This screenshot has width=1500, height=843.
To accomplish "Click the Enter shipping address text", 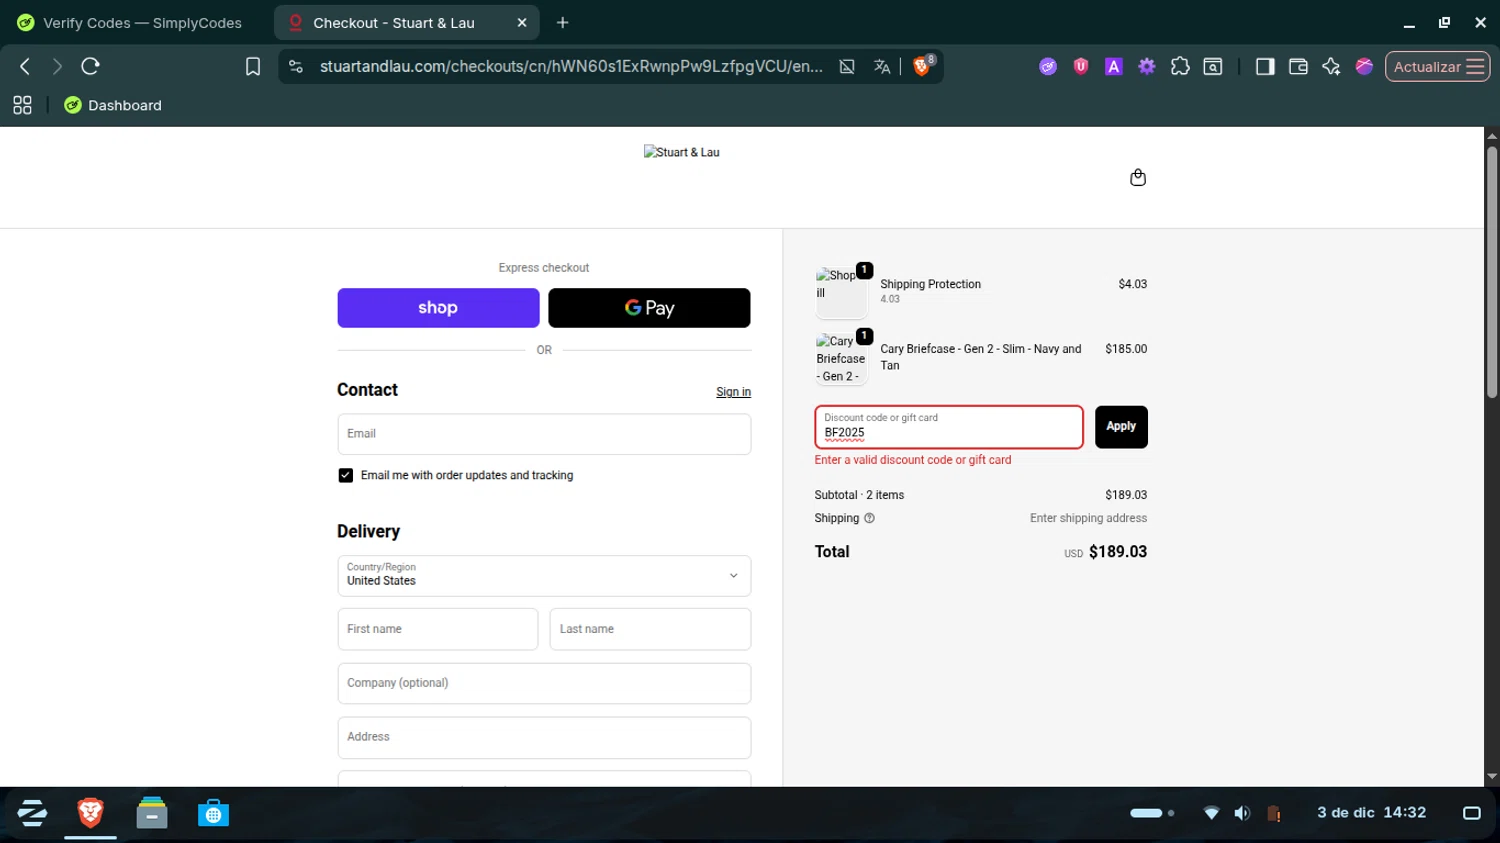I will [1088, 518].
